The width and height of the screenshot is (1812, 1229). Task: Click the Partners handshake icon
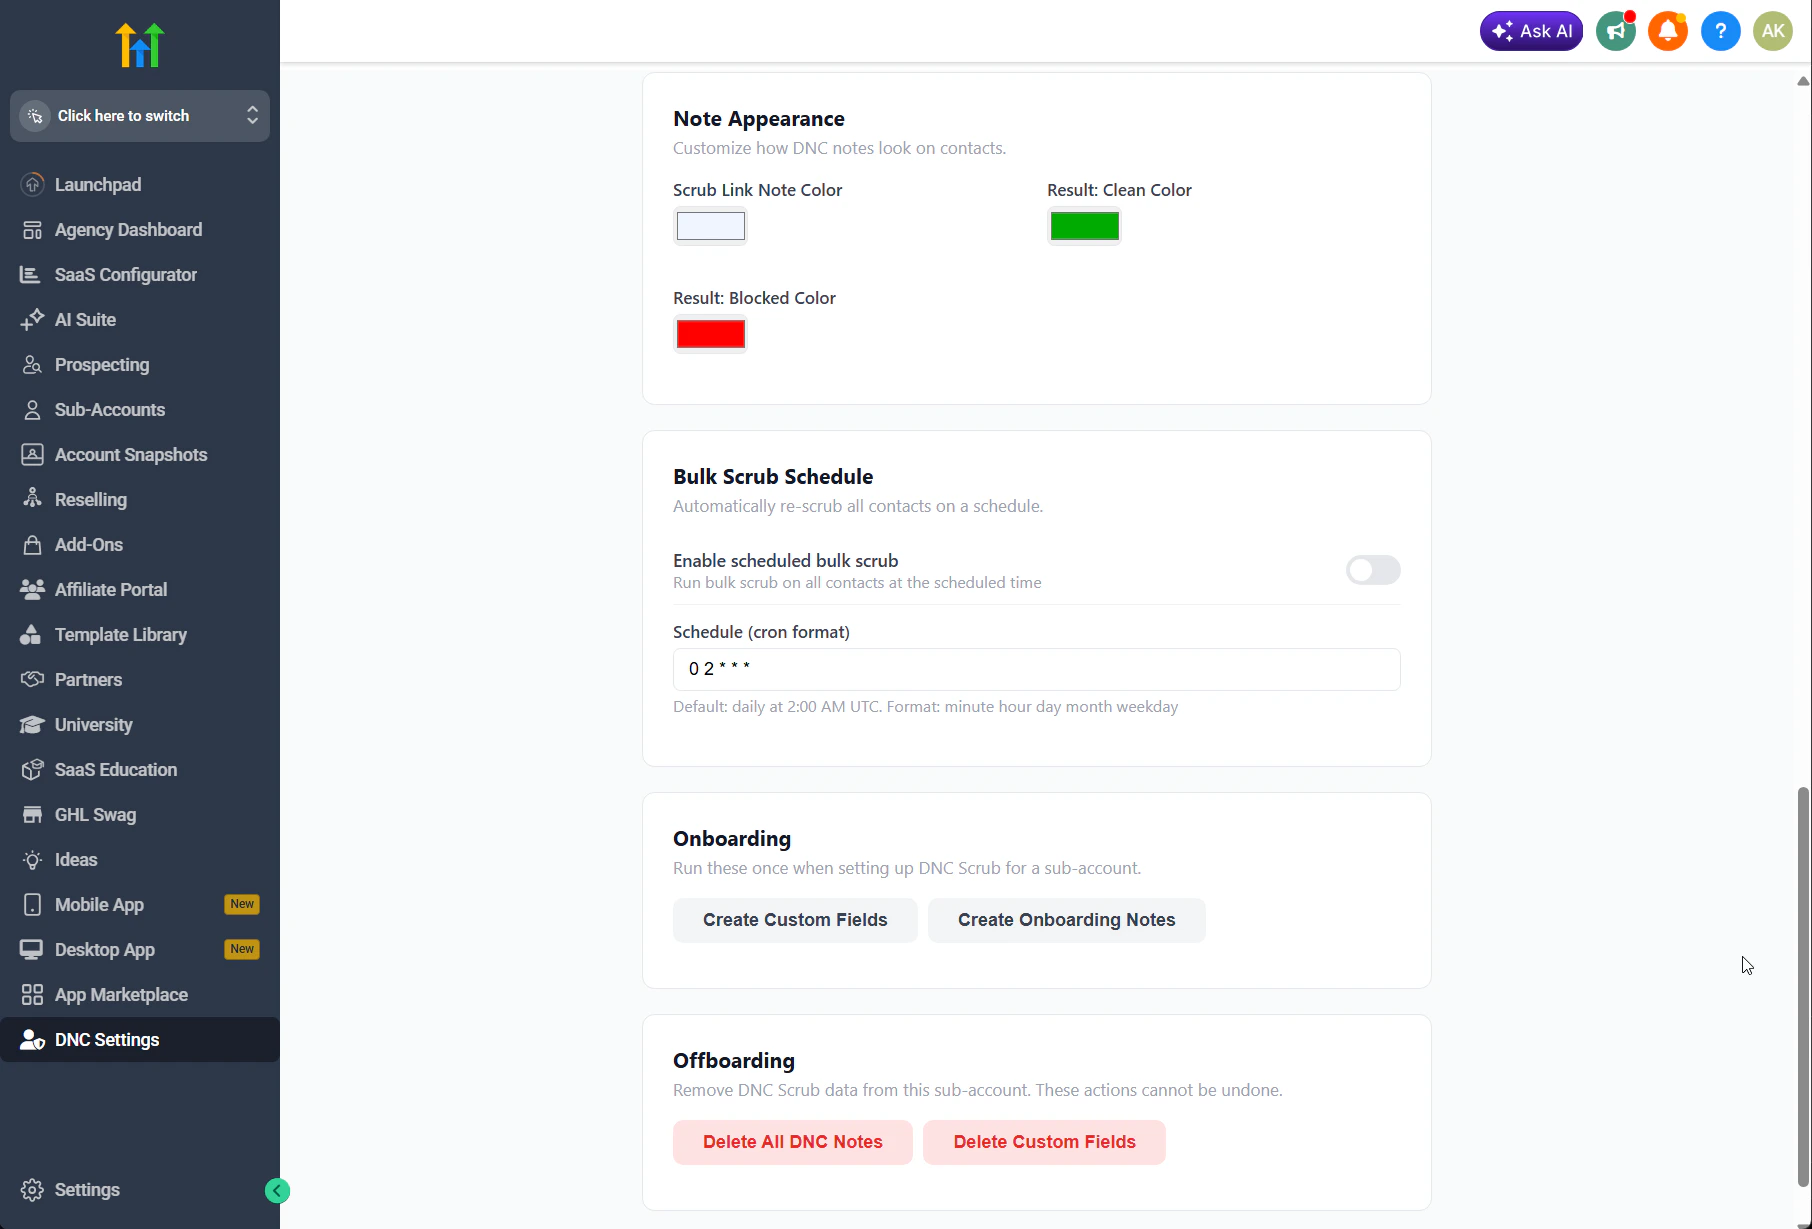click(32, 680)
